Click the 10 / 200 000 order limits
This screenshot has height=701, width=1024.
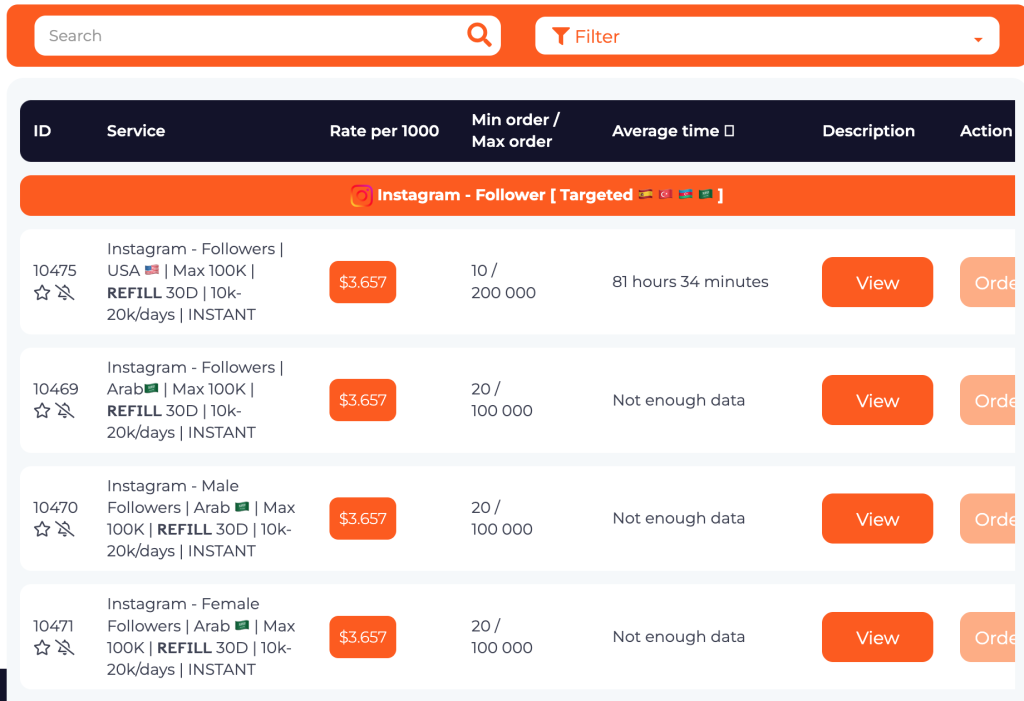(504, 282)
